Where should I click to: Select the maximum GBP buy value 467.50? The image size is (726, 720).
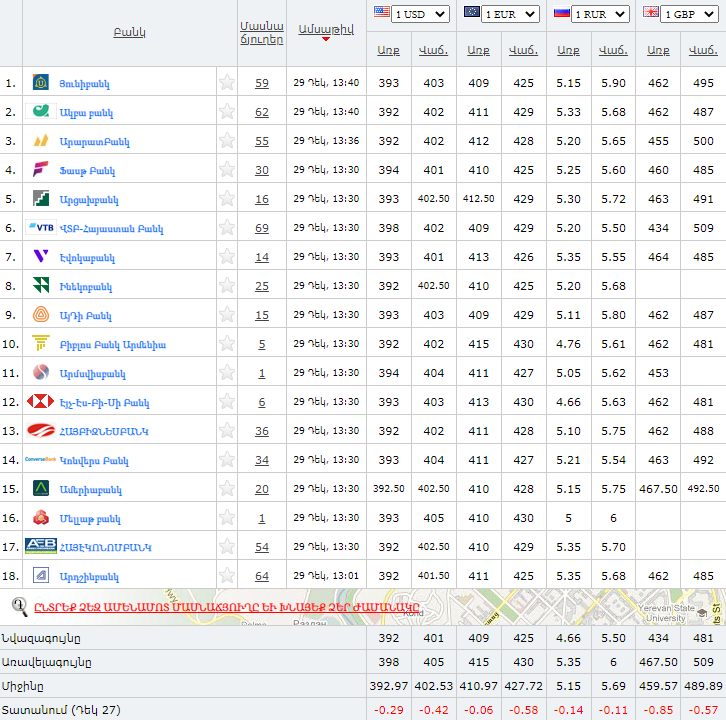point(658,662)
